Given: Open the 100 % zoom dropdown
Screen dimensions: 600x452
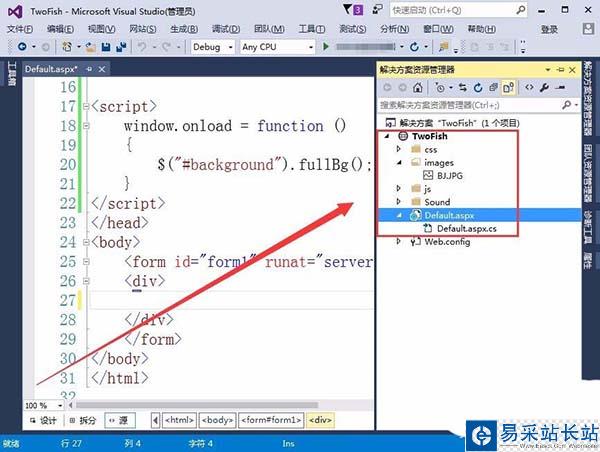Looking at the screenshot, I should coord(60,405).
